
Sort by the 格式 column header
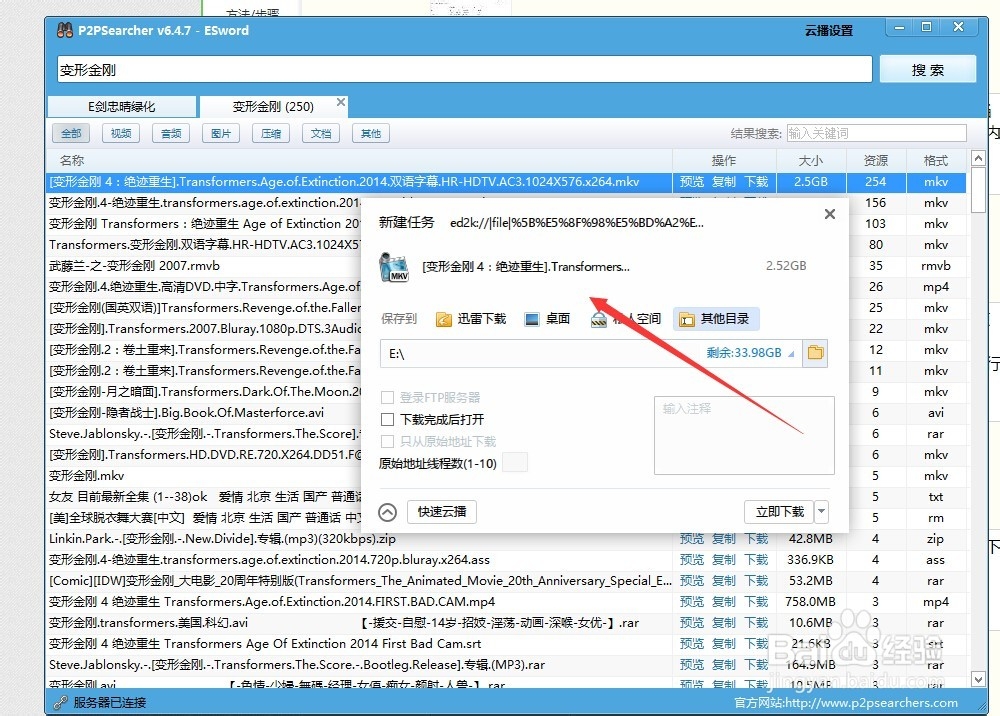(936, 160)
